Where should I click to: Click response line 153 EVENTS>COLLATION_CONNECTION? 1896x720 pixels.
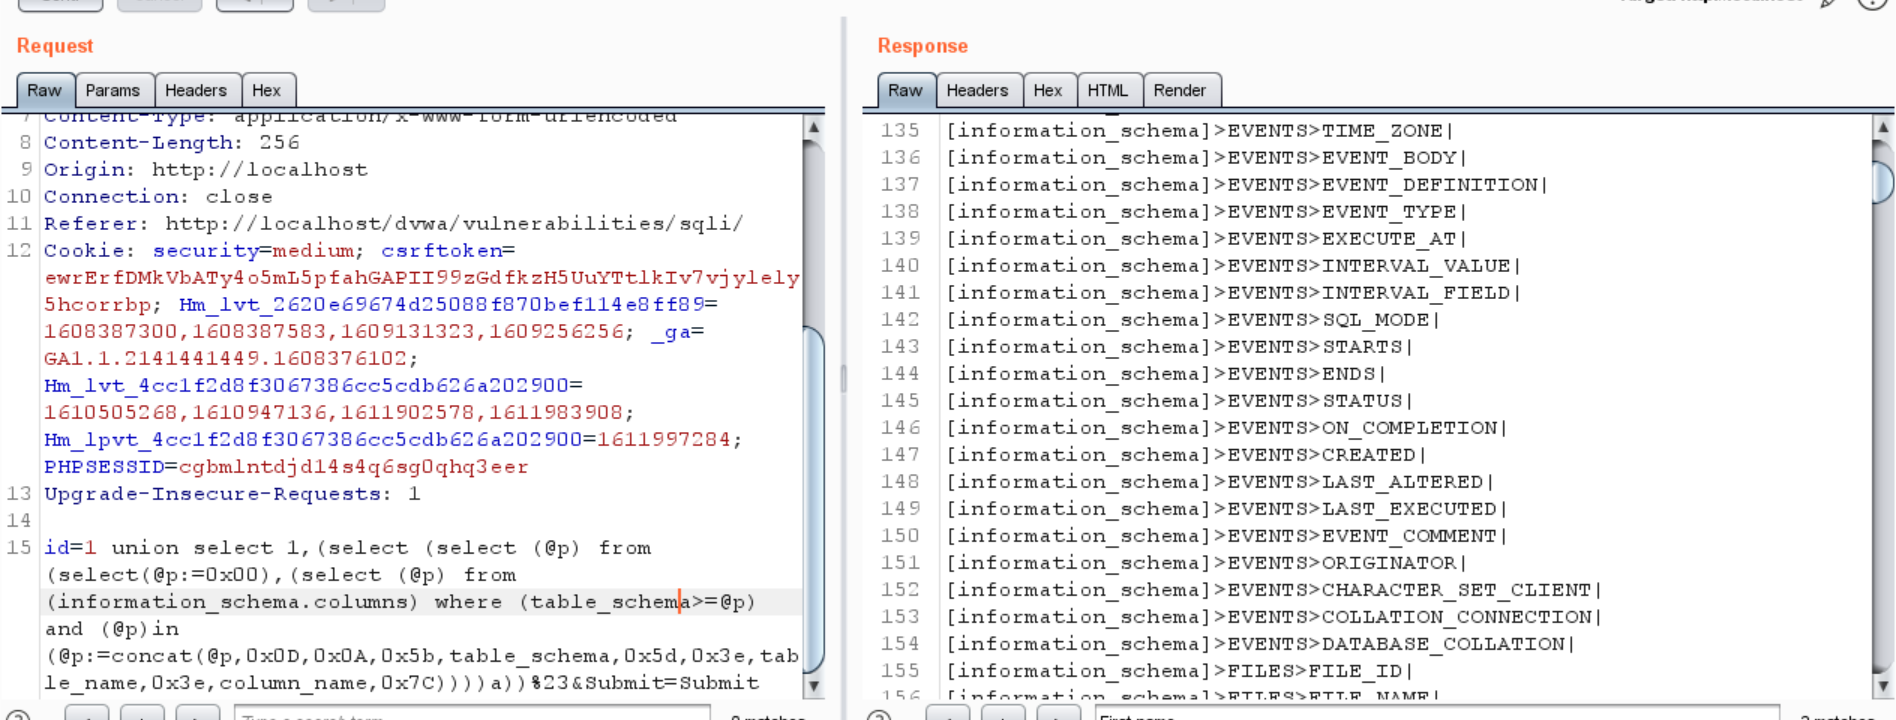tap(1275, 617)
